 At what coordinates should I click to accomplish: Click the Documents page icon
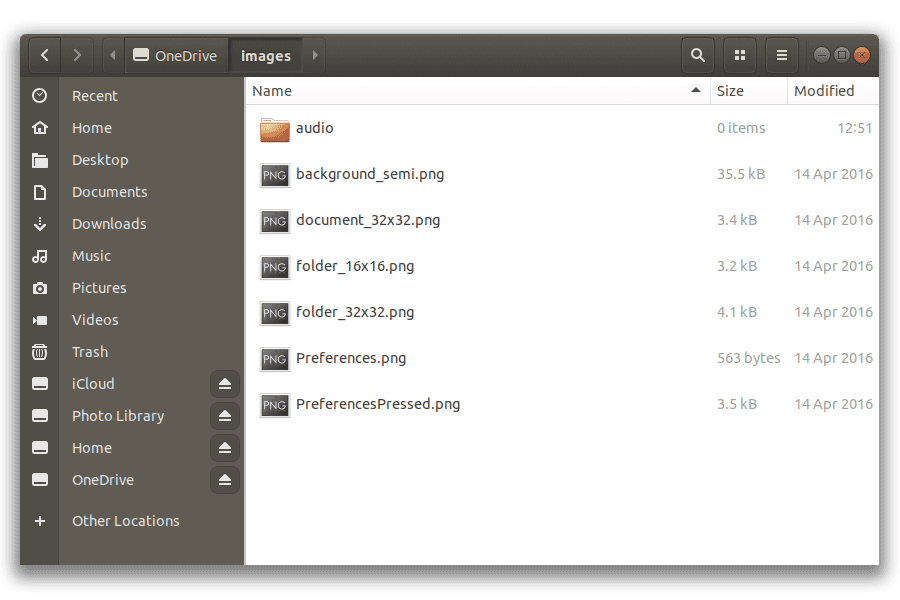point(40,192)
